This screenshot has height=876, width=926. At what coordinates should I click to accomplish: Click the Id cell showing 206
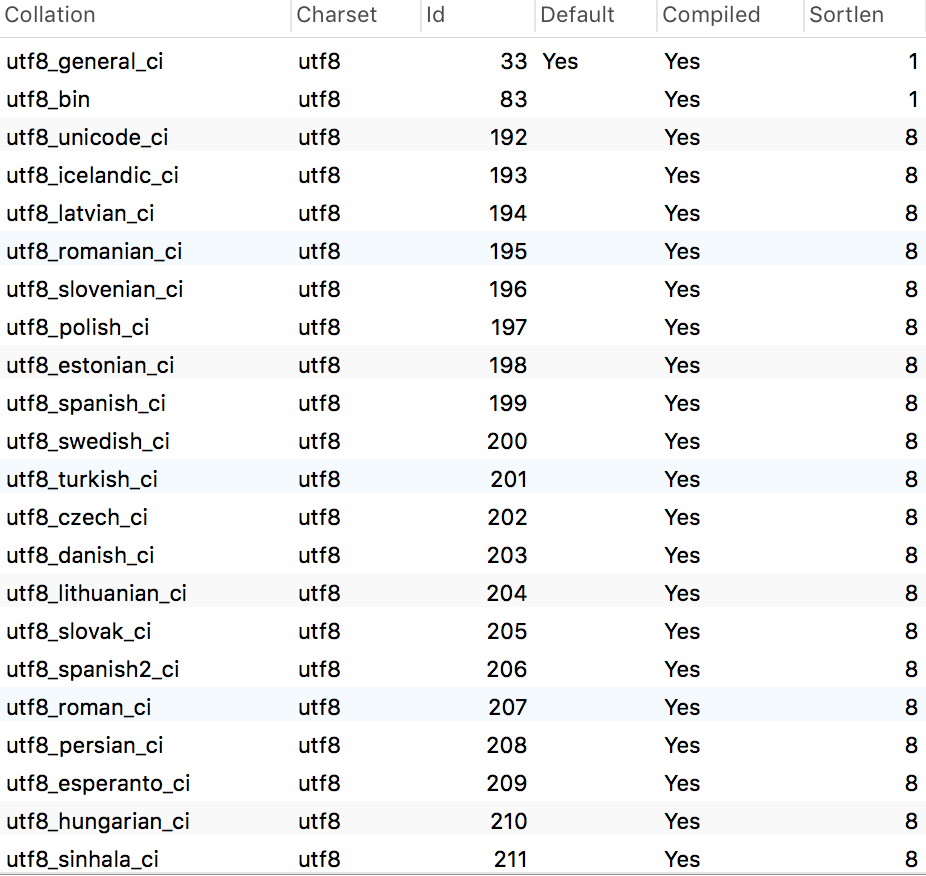point(507,669)
